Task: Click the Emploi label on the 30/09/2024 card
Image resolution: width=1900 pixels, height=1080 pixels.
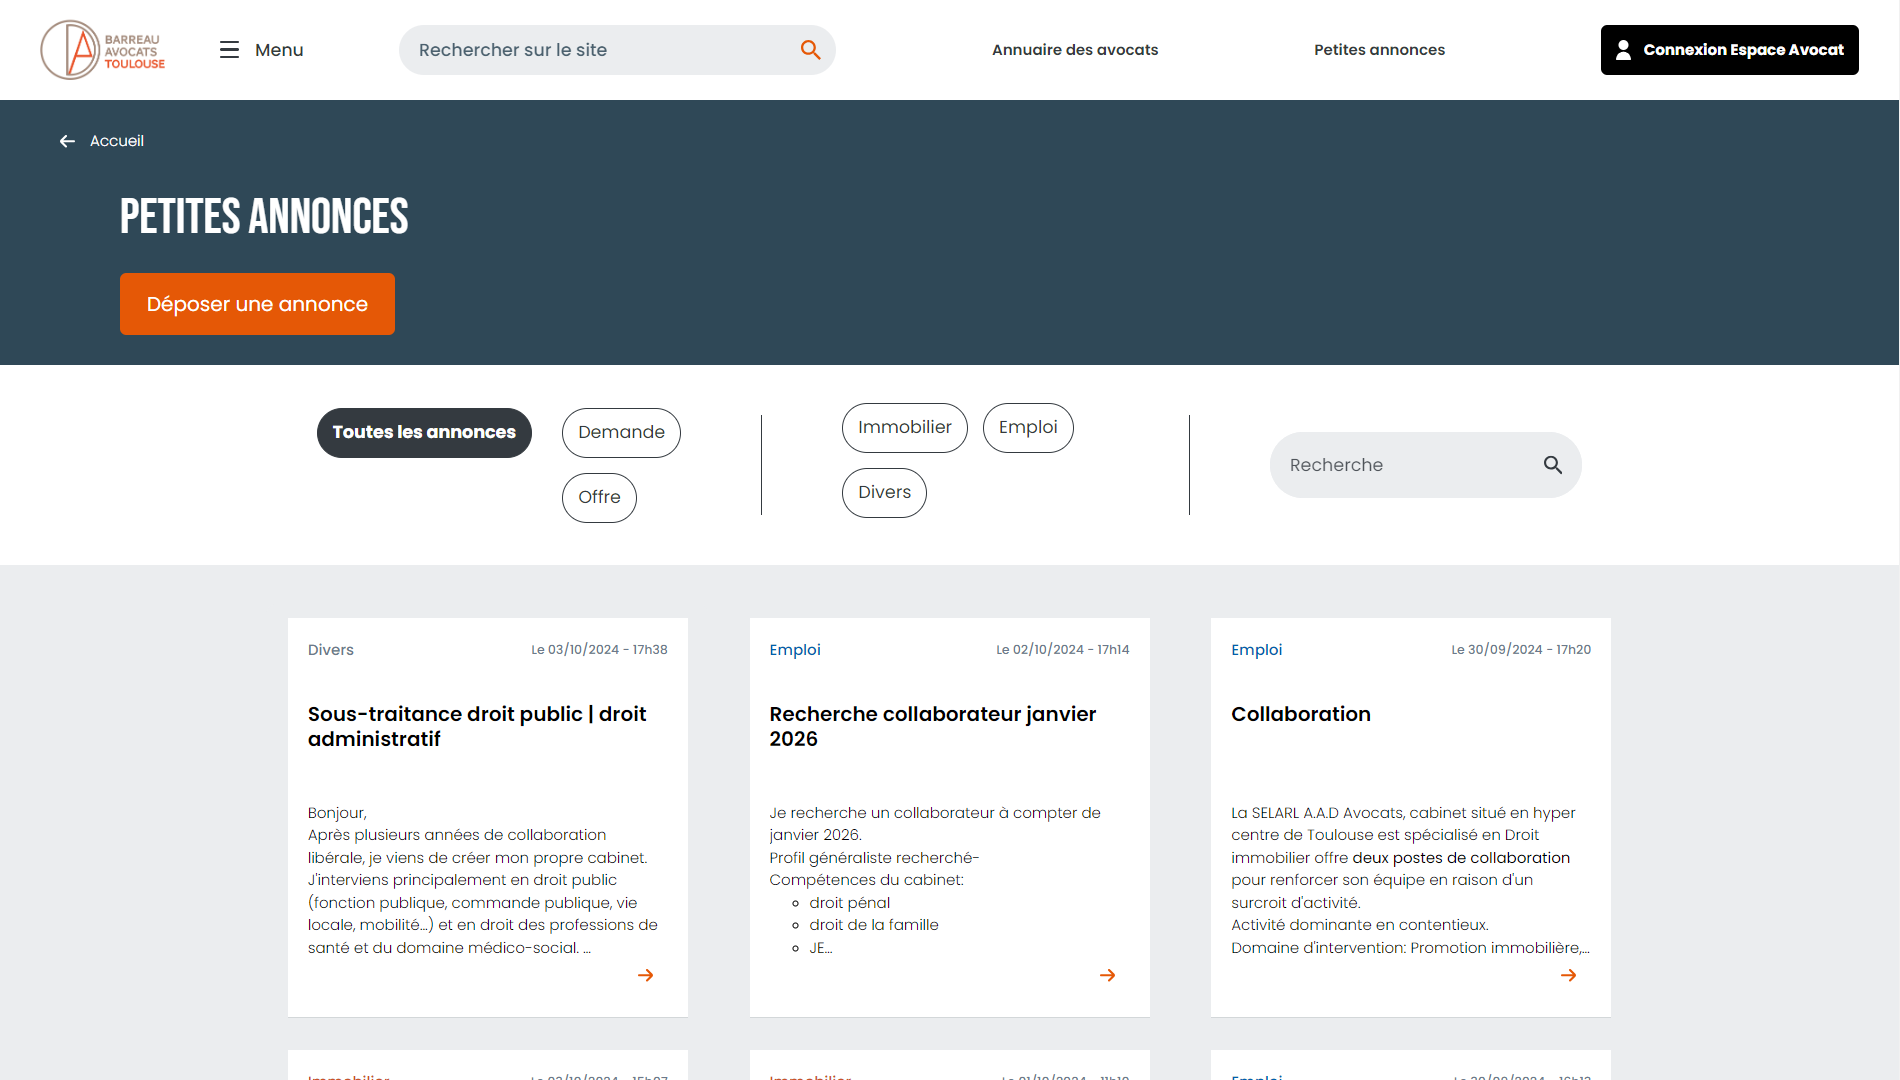Action: pos(1256,650)
